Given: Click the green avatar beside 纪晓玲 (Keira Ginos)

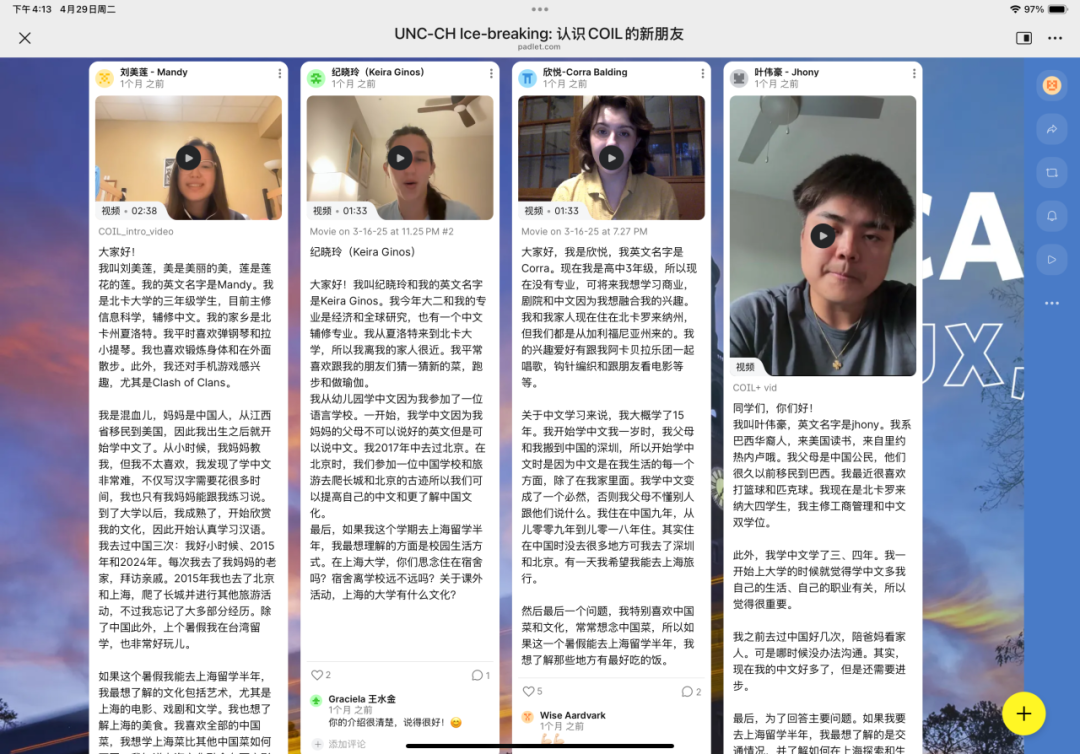Looking at the screenshot, I should (x=316, y=78).
